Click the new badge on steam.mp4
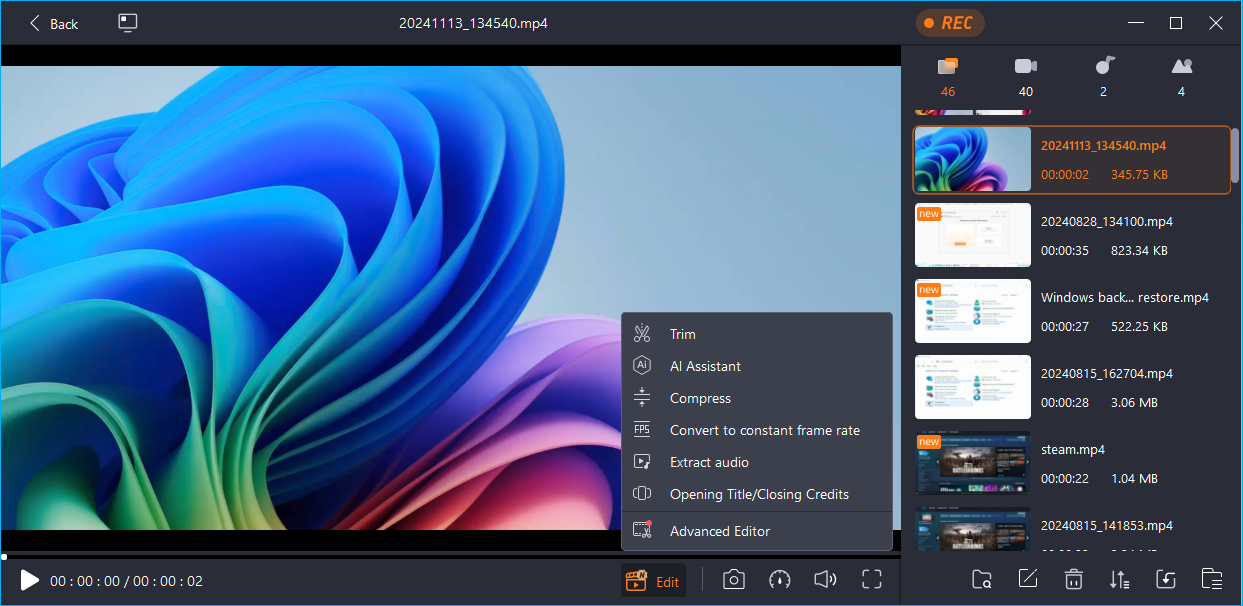 [929, 441]
